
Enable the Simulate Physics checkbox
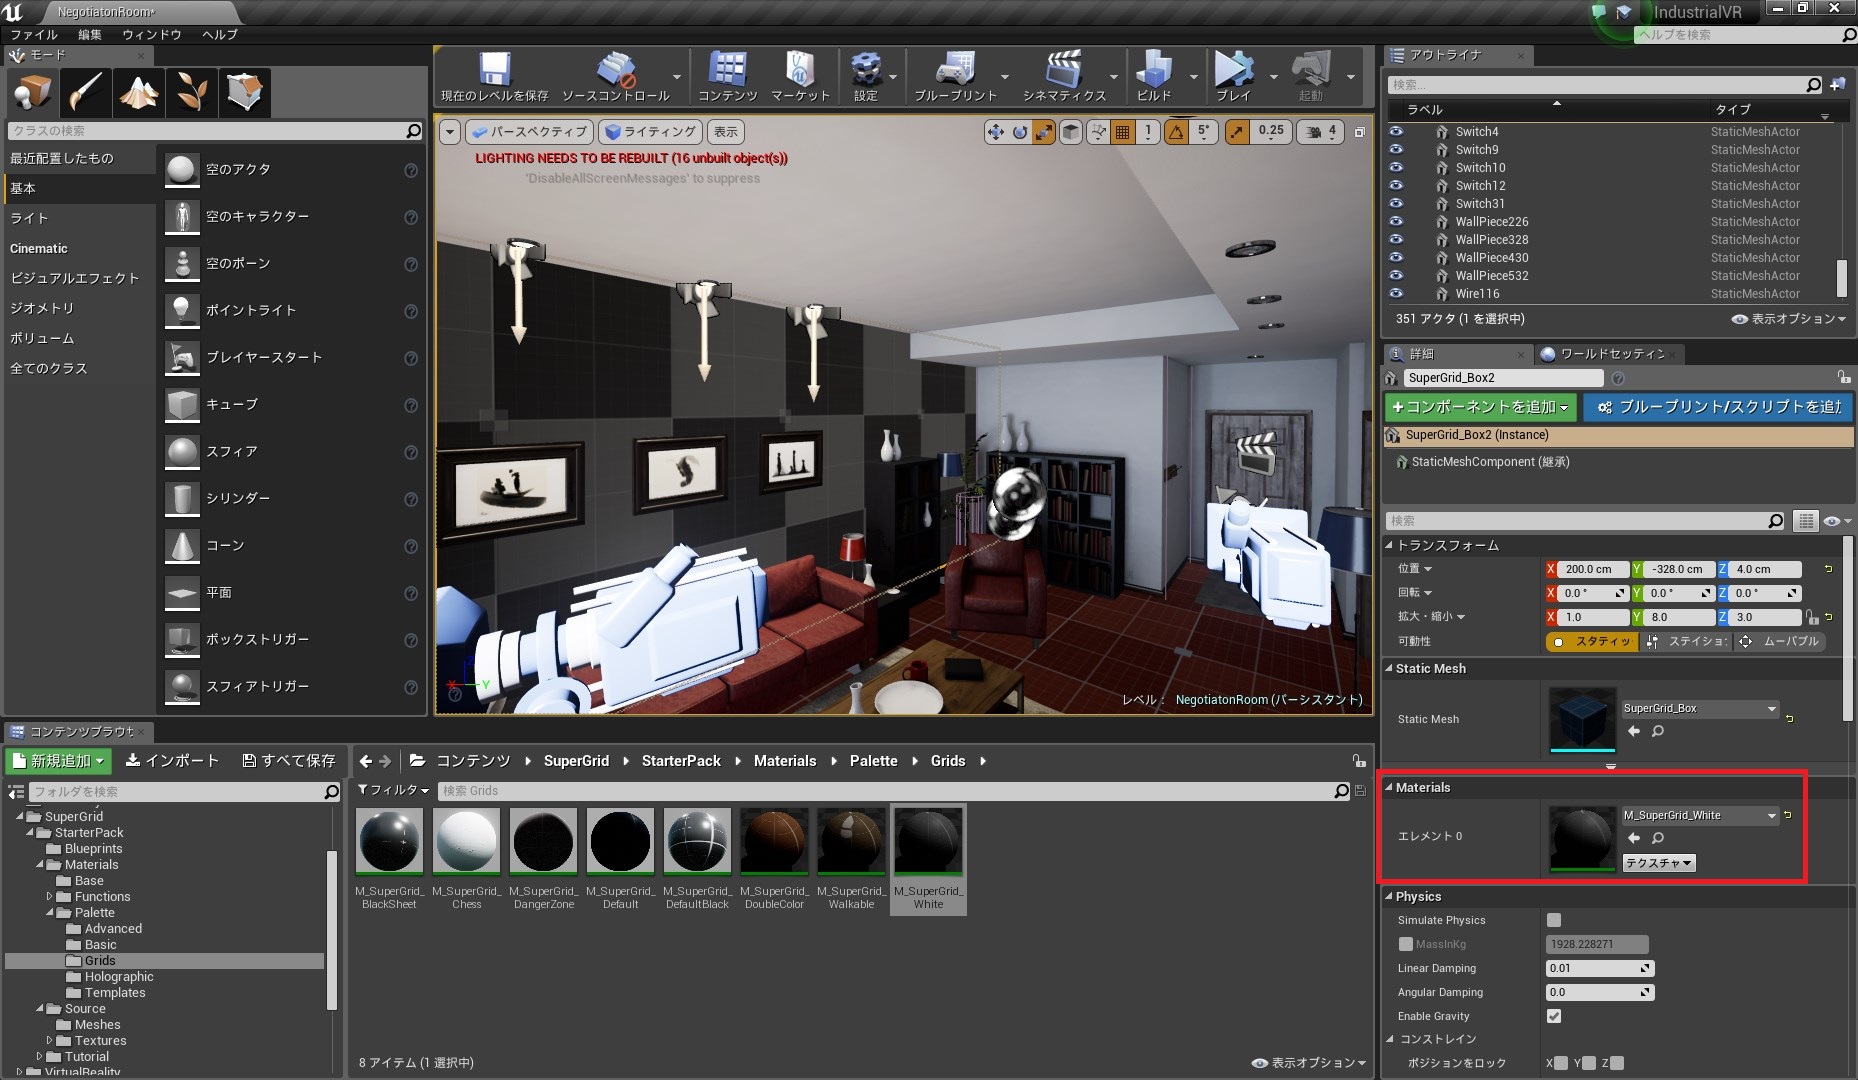[x=1554, y=920]
